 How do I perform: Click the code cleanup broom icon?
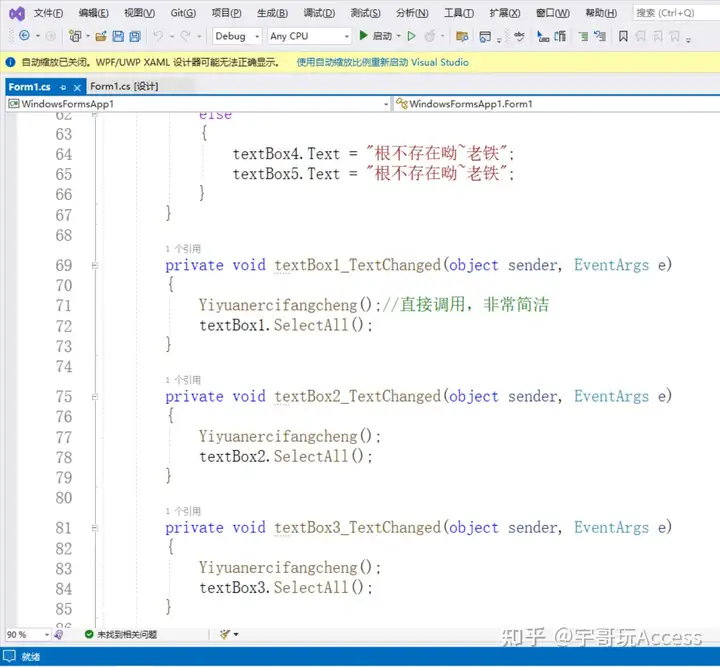pos(225,634)
